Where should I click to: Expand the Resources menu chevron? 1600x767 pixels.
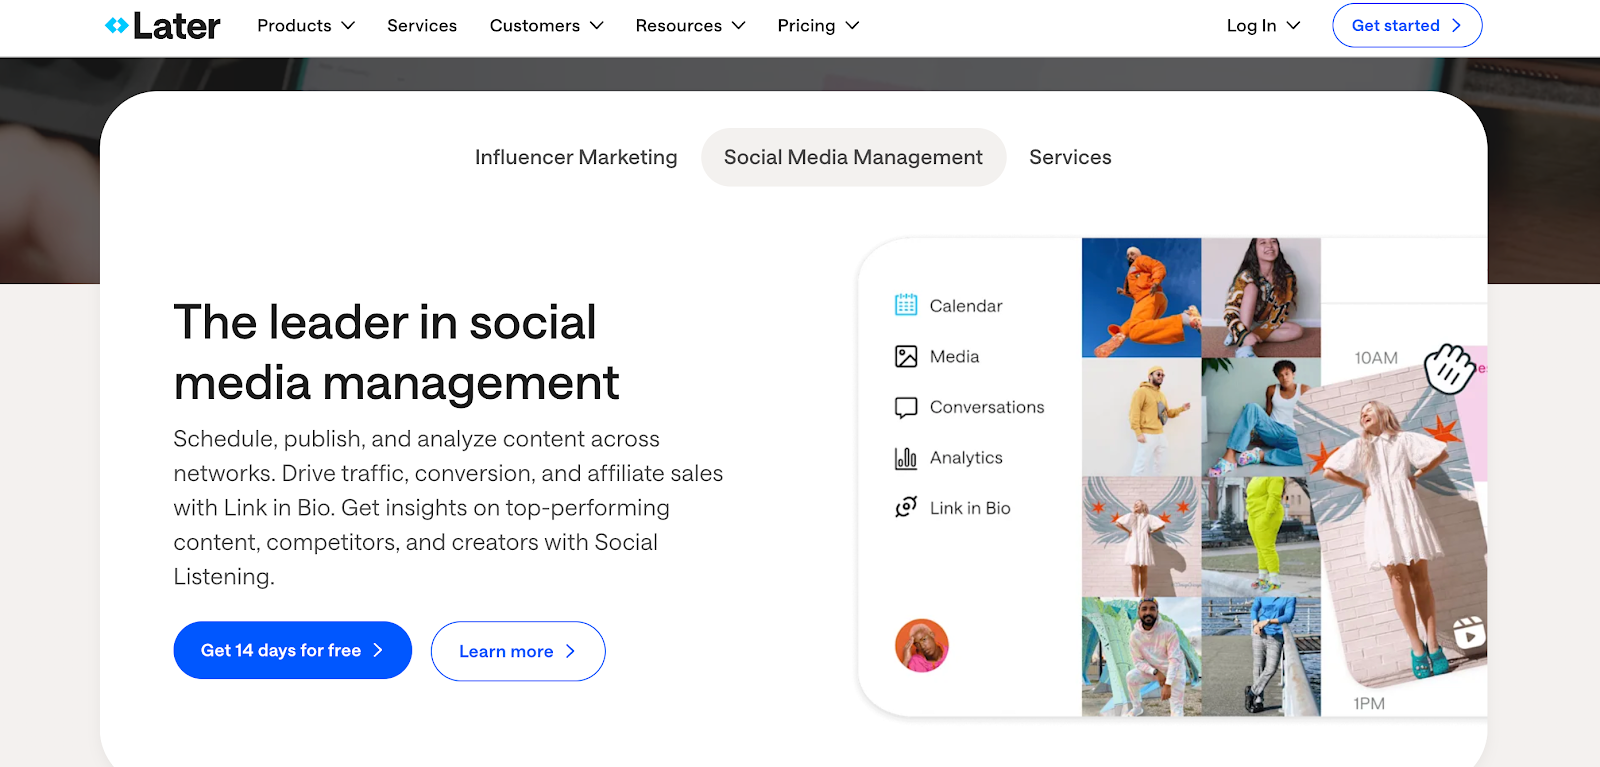[739, 26]
